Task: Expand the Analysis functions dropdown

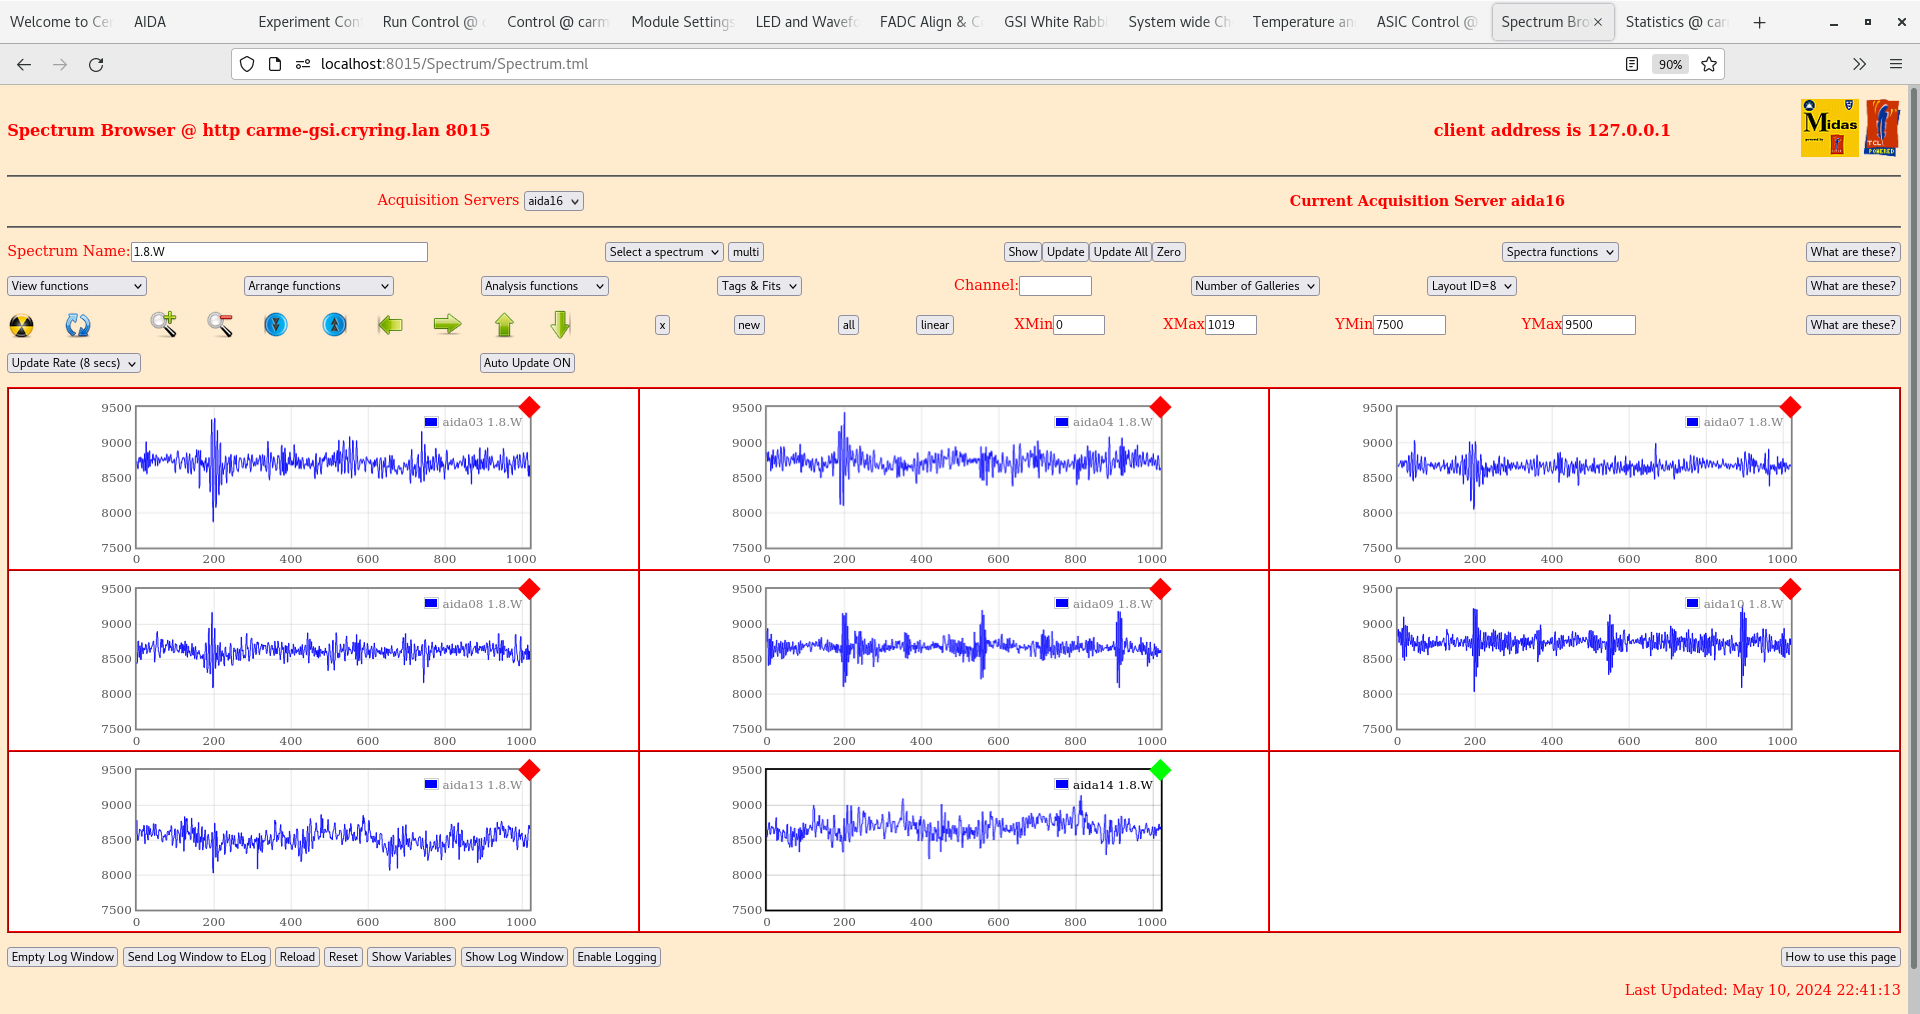Action: tap(544, 286)
